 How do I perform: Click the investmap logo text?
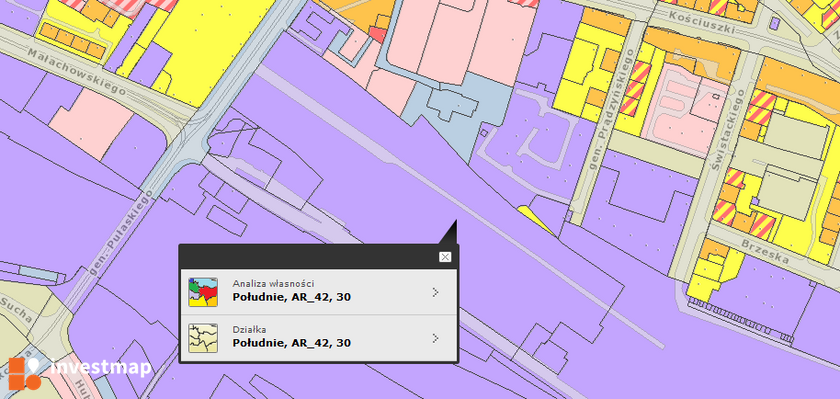101,368
